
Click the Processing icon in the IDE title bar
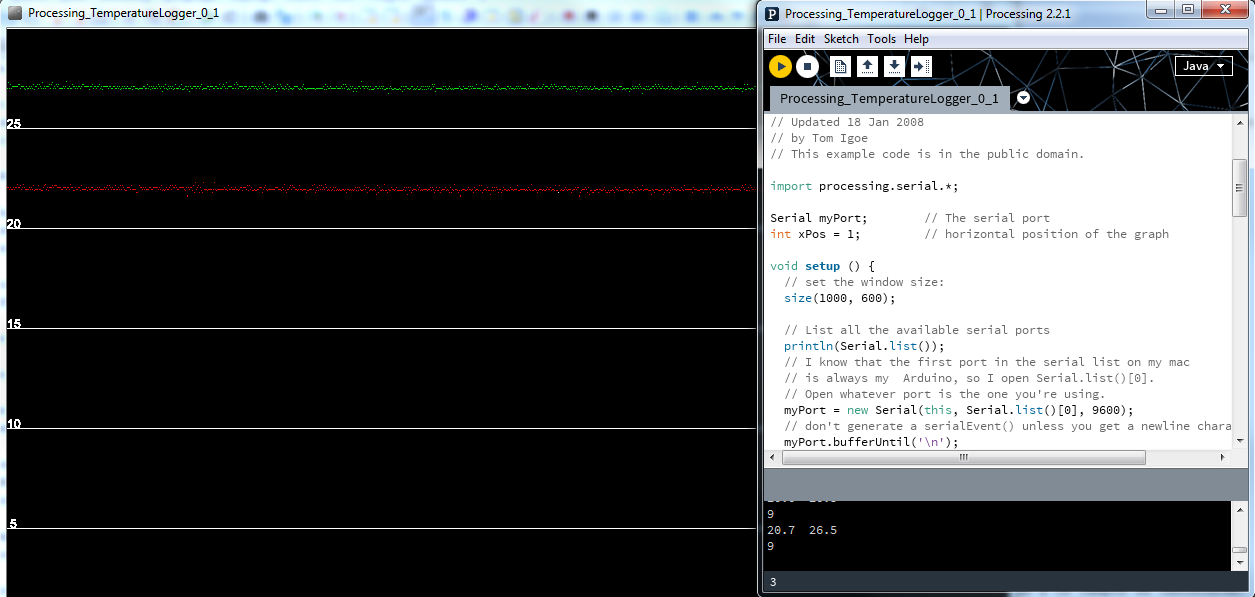[x=772, y=13]
